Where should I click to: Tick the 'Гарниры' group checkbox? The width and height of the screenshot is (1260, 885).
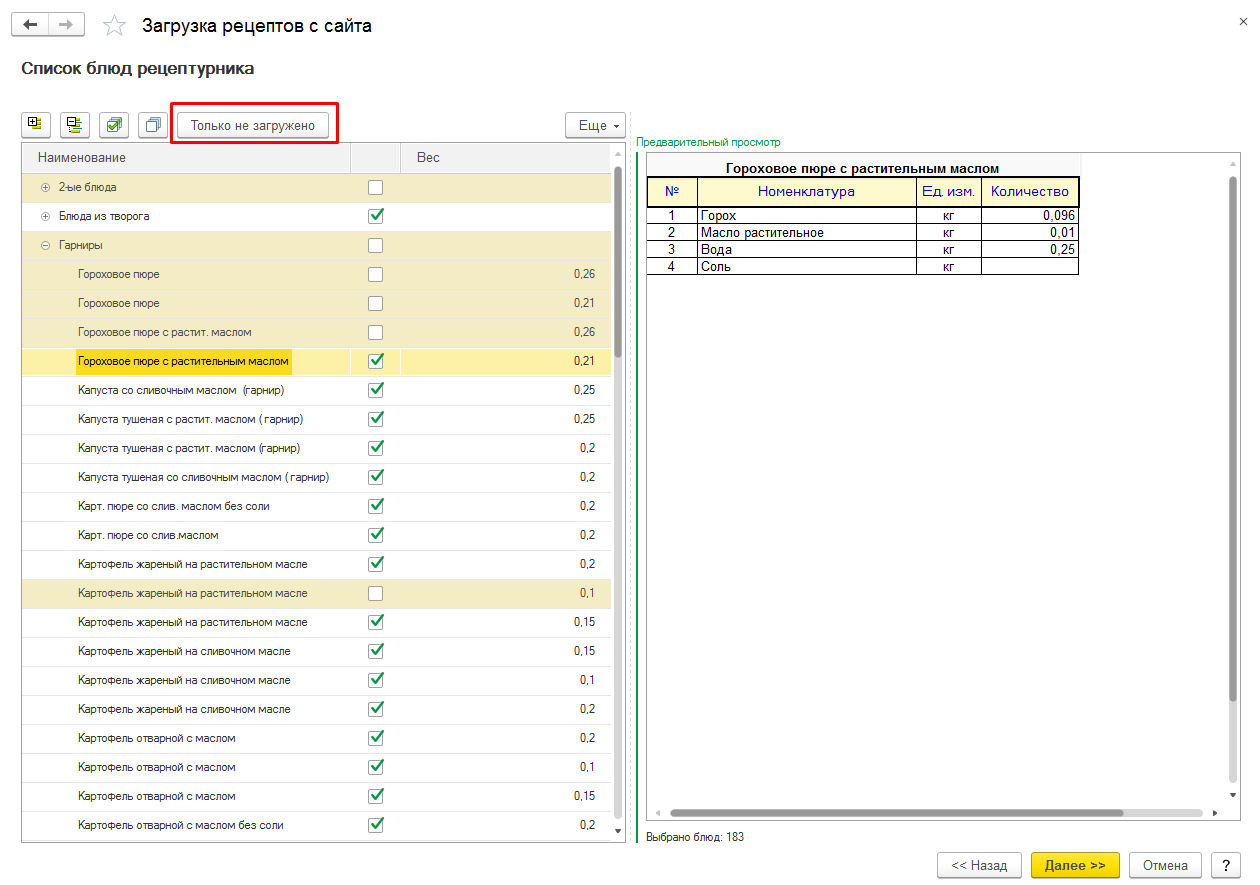tap(376, 245)
